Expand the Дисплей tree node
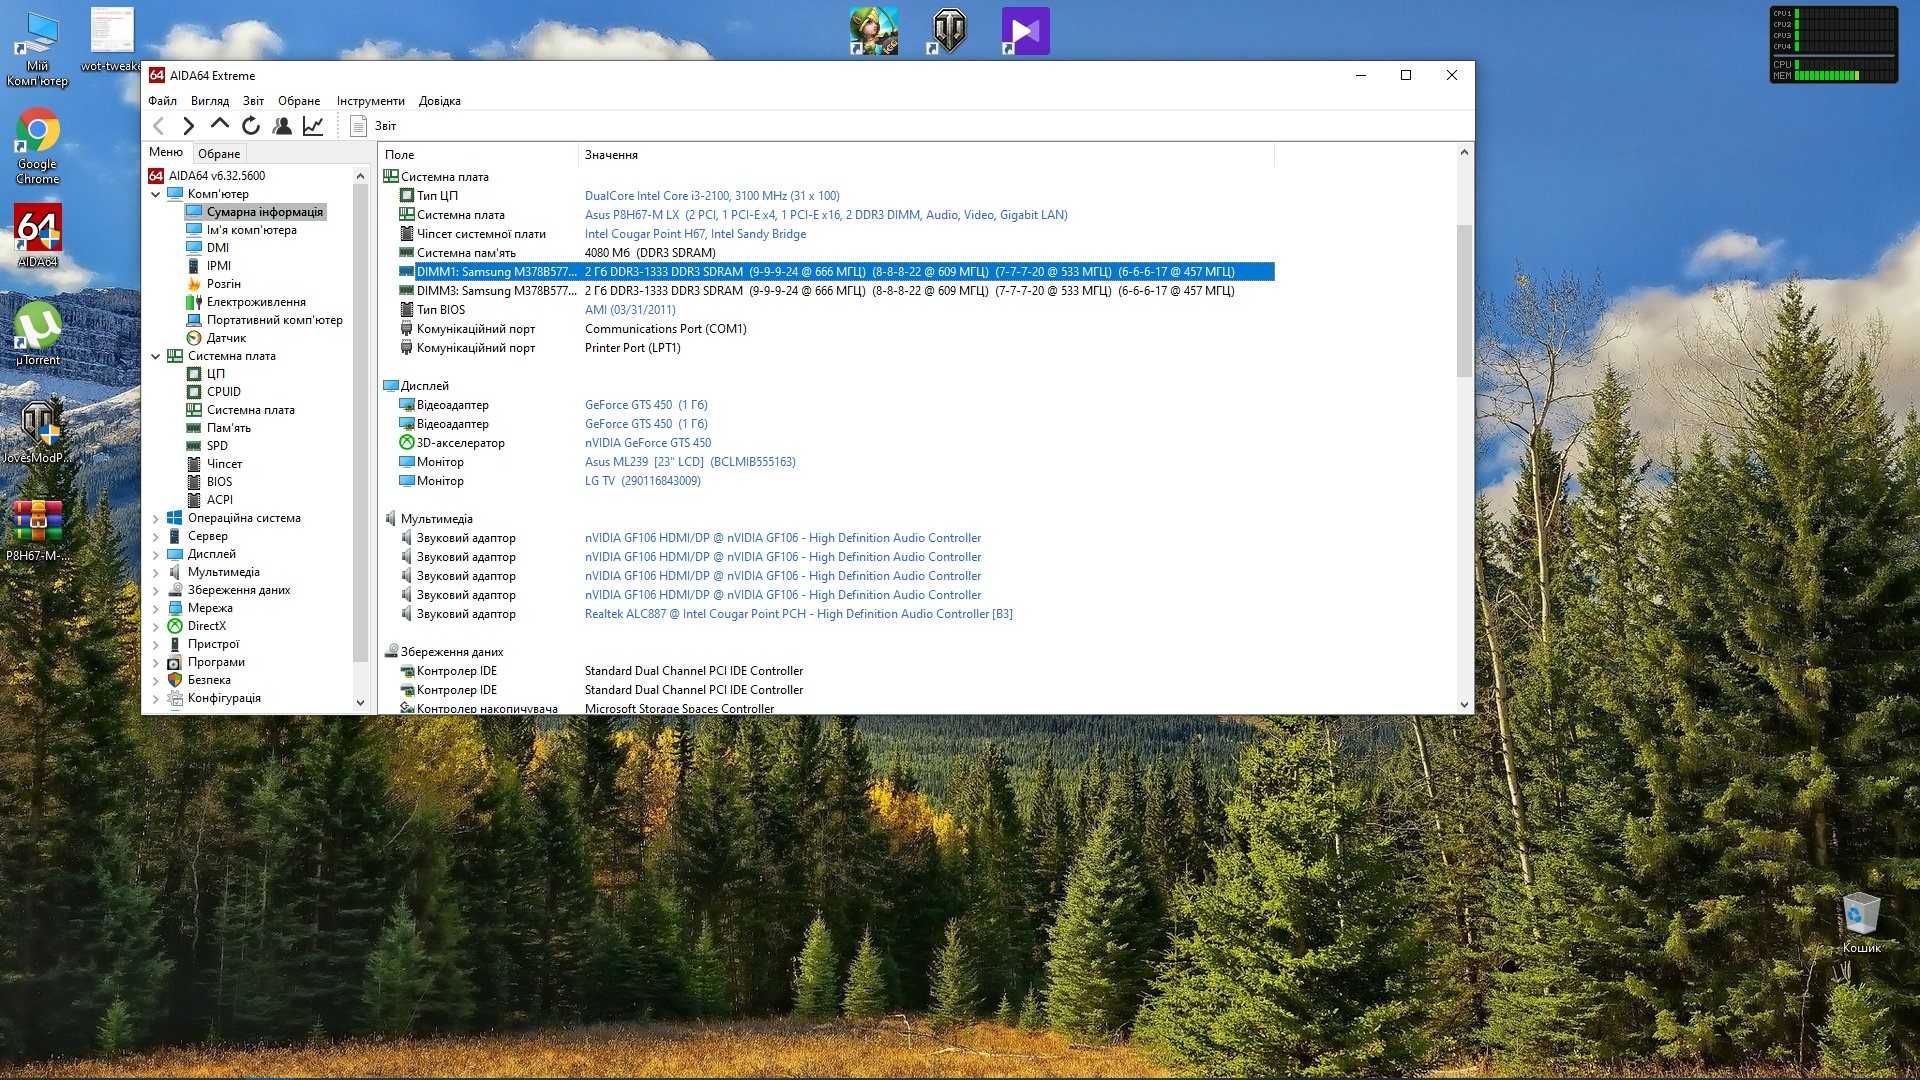 point(156,554)
